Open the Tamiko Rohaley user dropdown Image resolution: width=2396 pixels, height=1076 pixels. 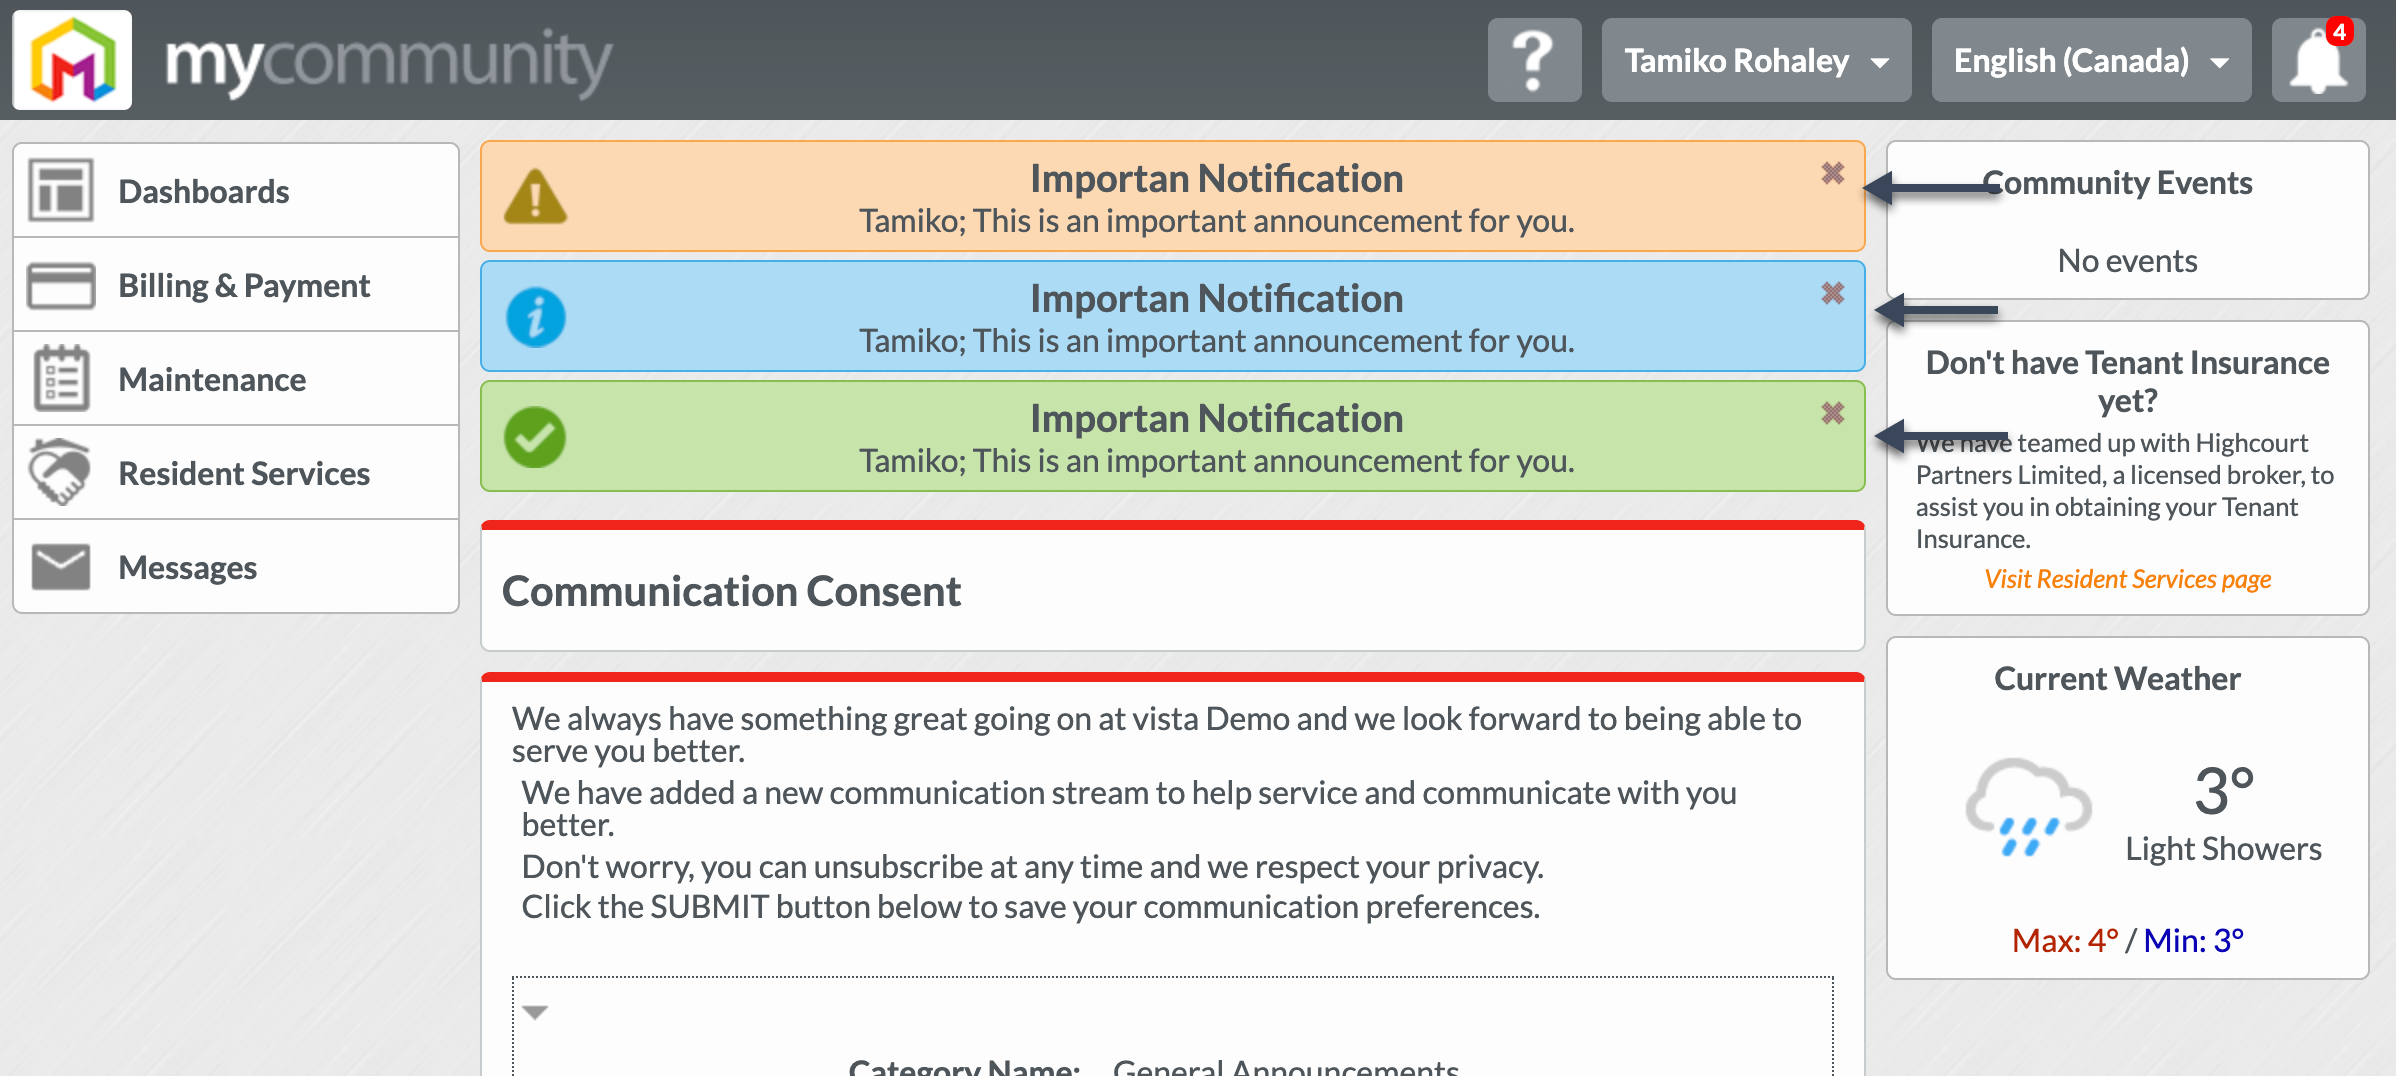(1755, 61)
